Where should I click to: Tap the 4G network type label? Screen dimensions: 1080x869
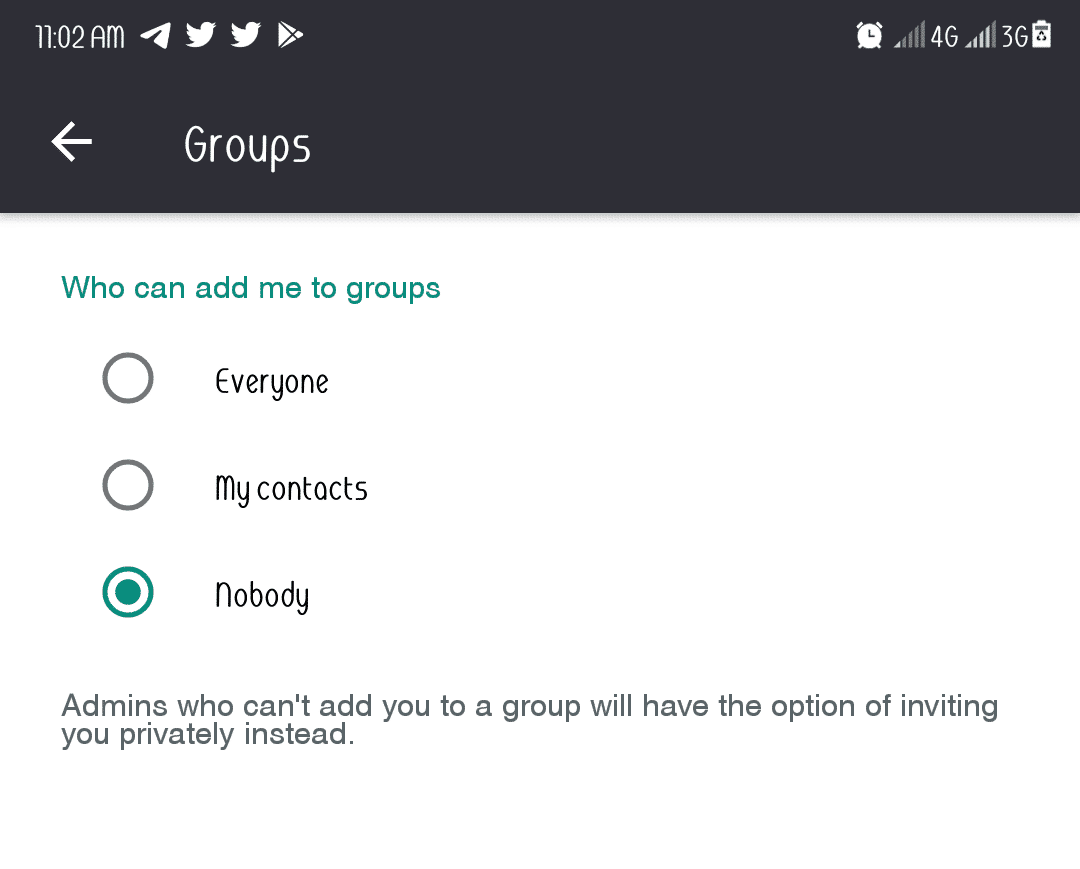click(944, 37)
